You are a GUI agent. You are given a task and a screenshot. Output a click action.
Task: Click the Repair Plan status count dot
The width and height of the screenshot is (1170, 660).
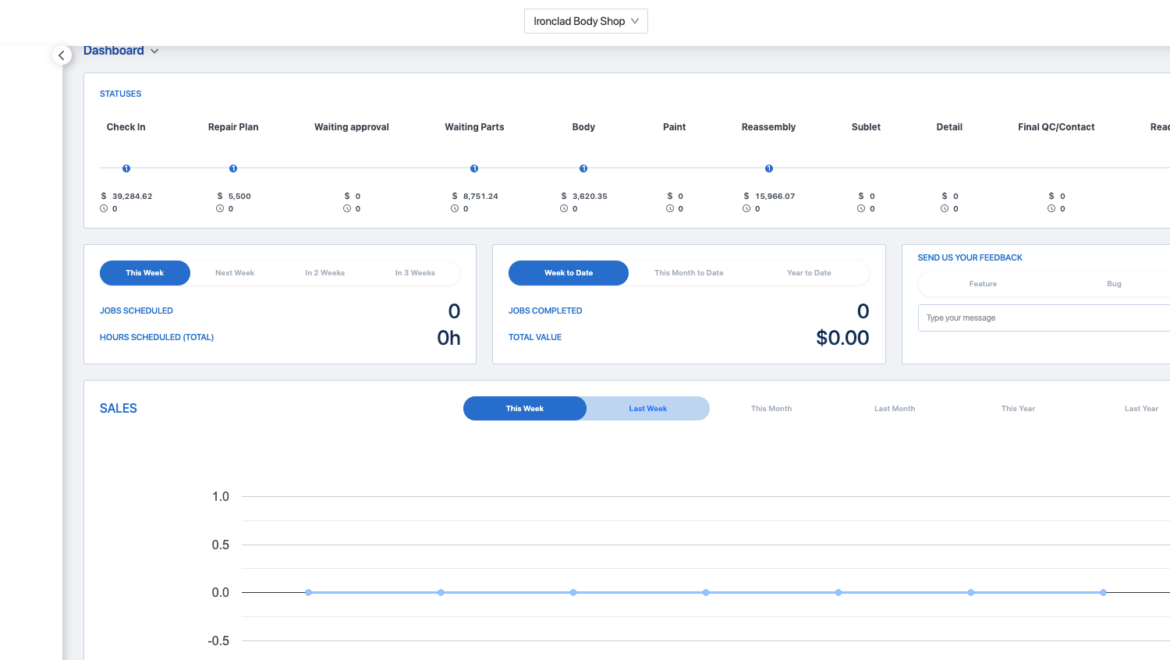coord(233,169)
